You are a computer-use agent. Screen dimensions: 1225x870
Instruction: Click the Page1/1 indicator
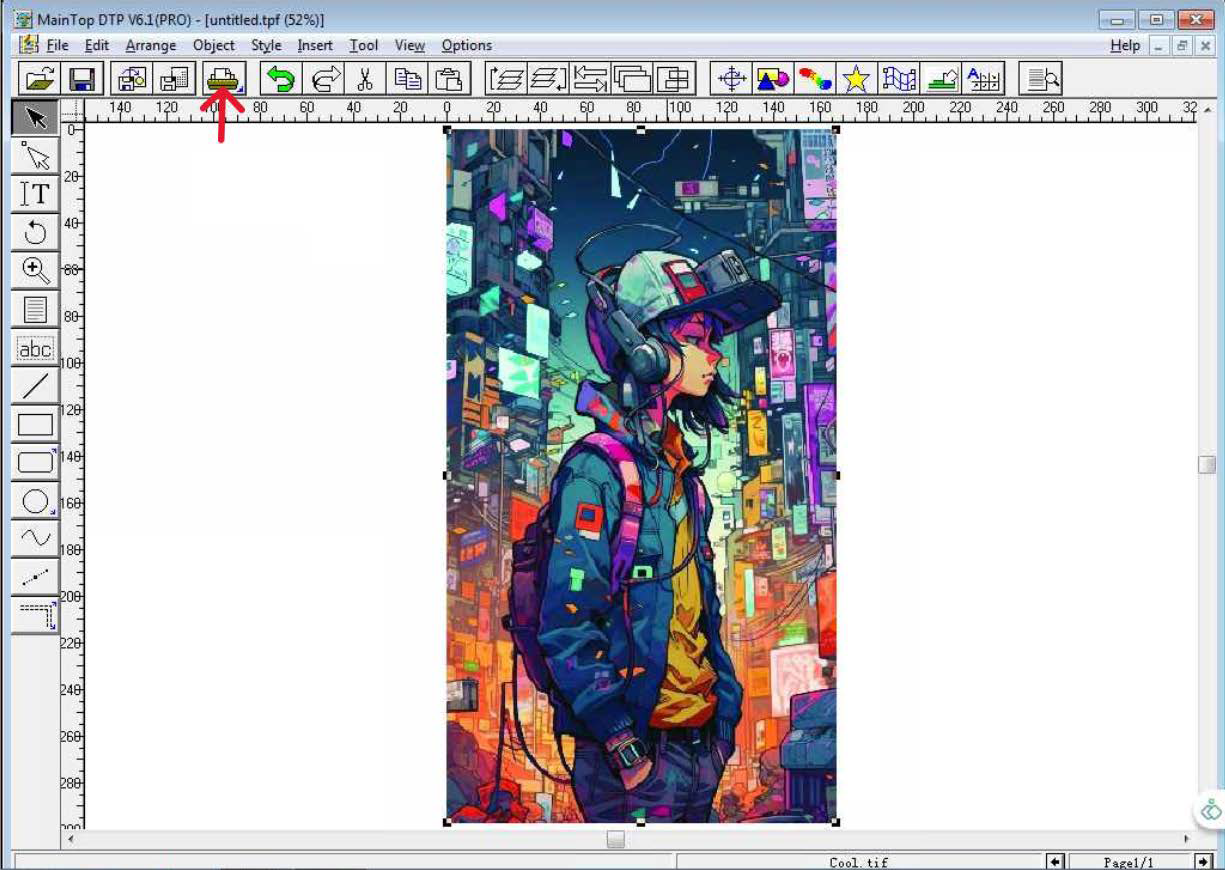click(1129, 861)
